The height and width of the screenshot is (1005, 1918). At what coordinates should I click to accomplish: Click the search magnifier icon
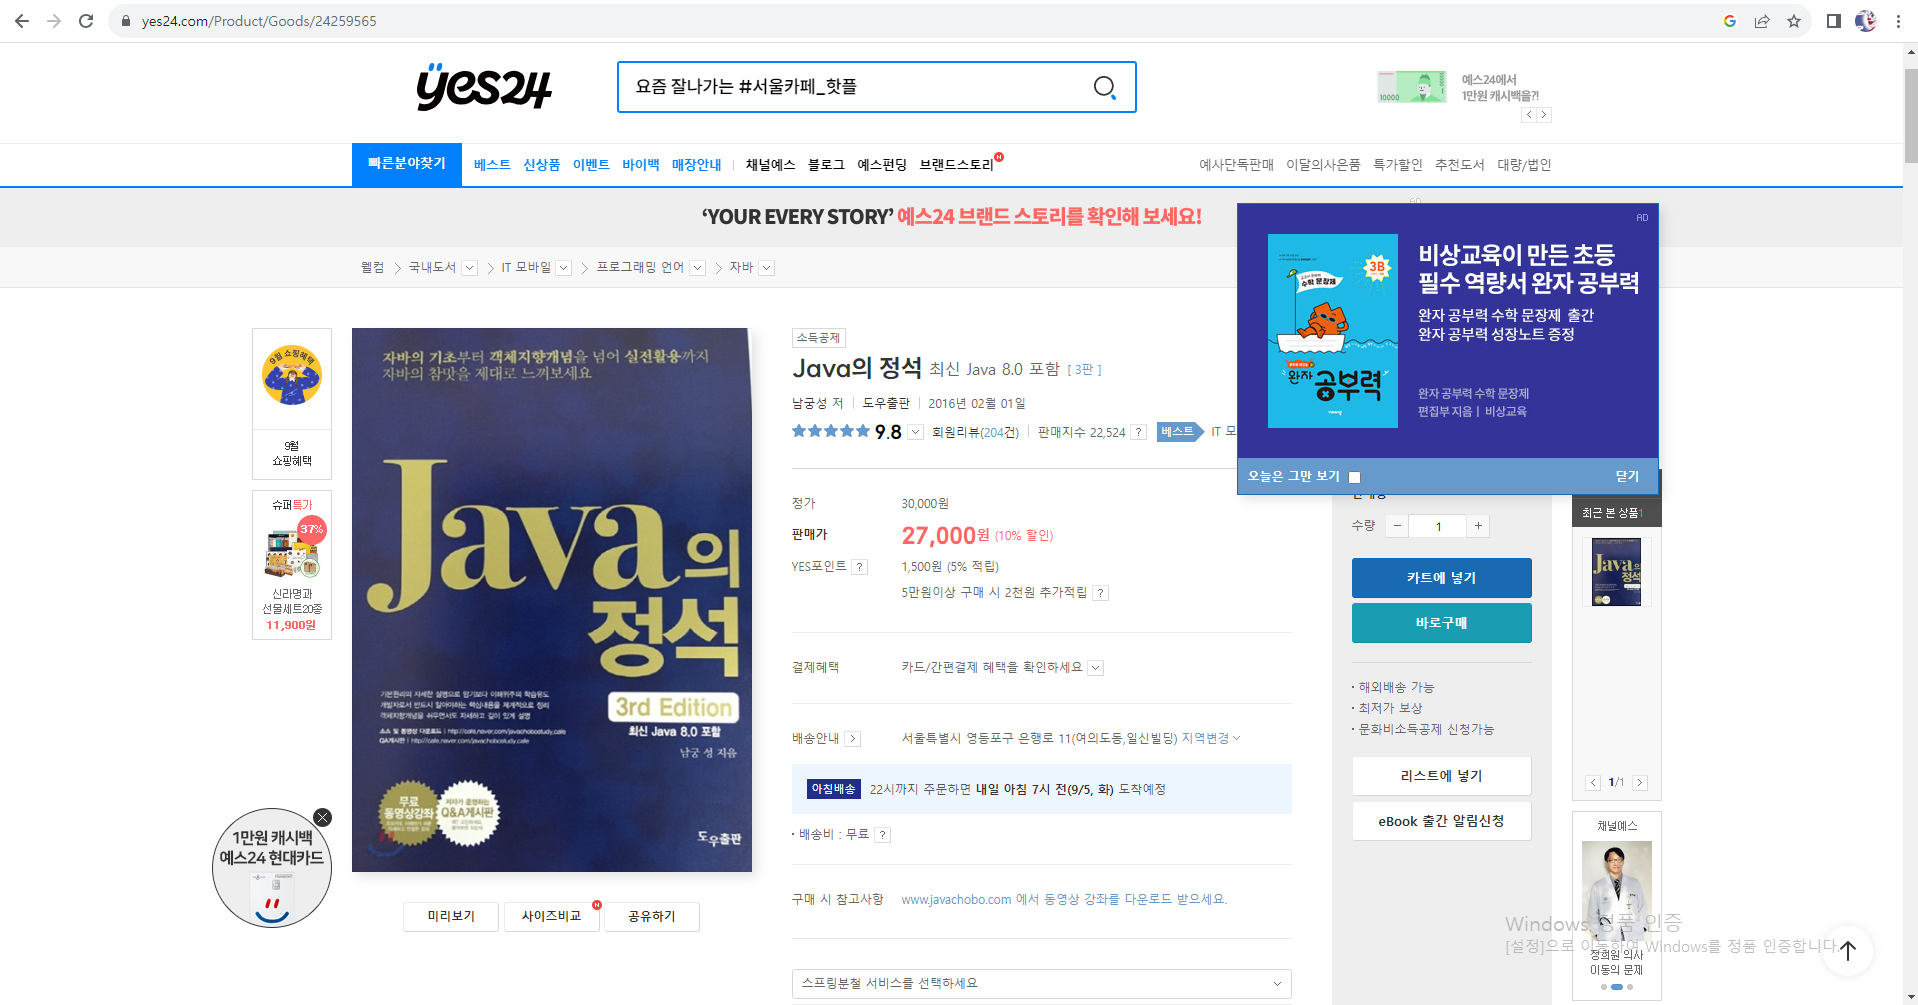tap(1104, 87)
